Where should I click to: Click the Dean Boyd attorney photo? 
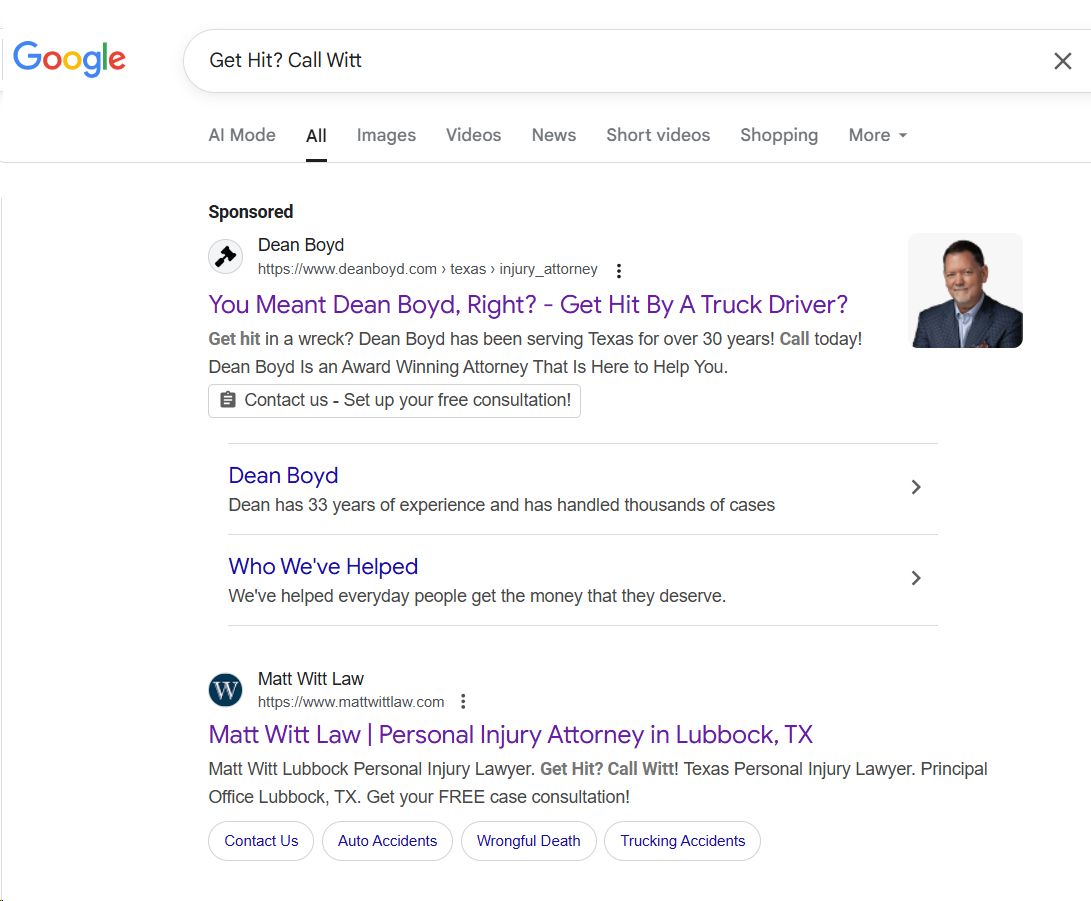point(966,291)
